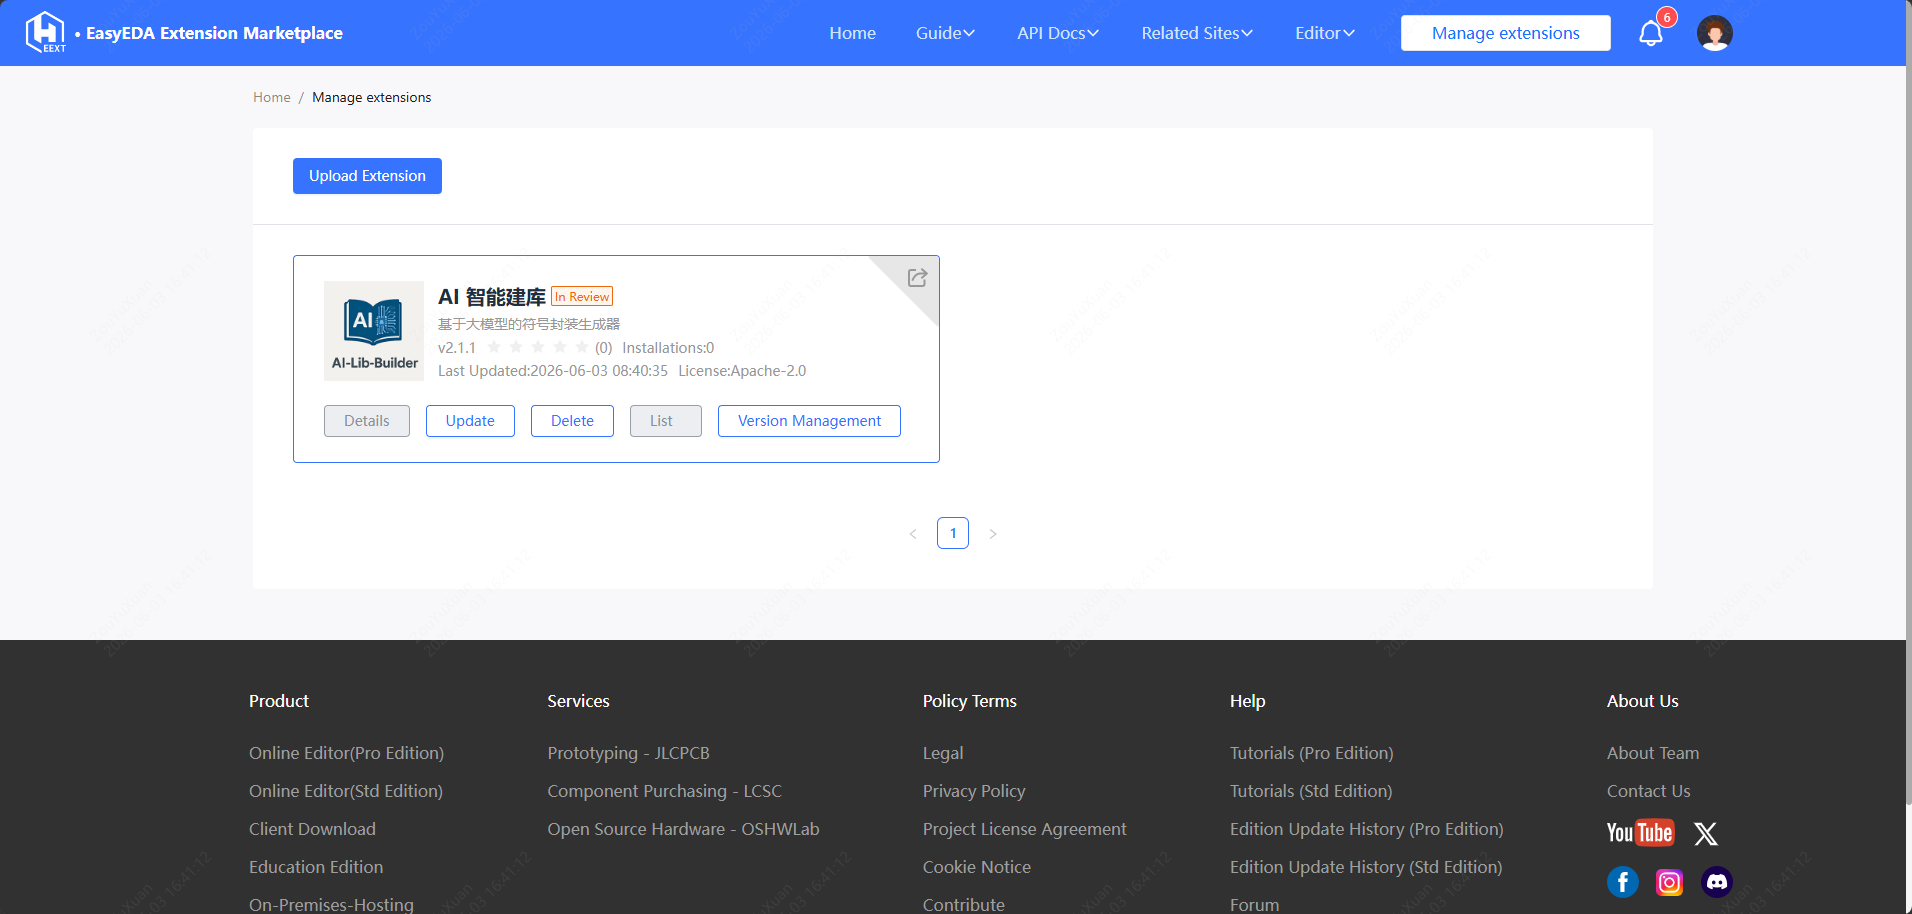This screenshot has width=1912, height=914.
Task: Open Edition Update History (Std Edition) link
Action: (1366, 867)
